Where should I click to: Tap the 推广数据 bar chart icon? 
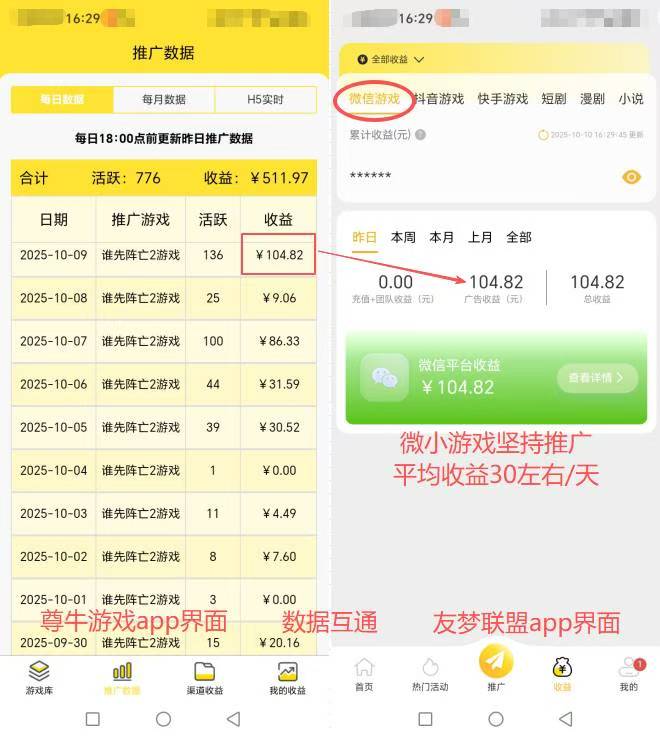click(122, 671)
